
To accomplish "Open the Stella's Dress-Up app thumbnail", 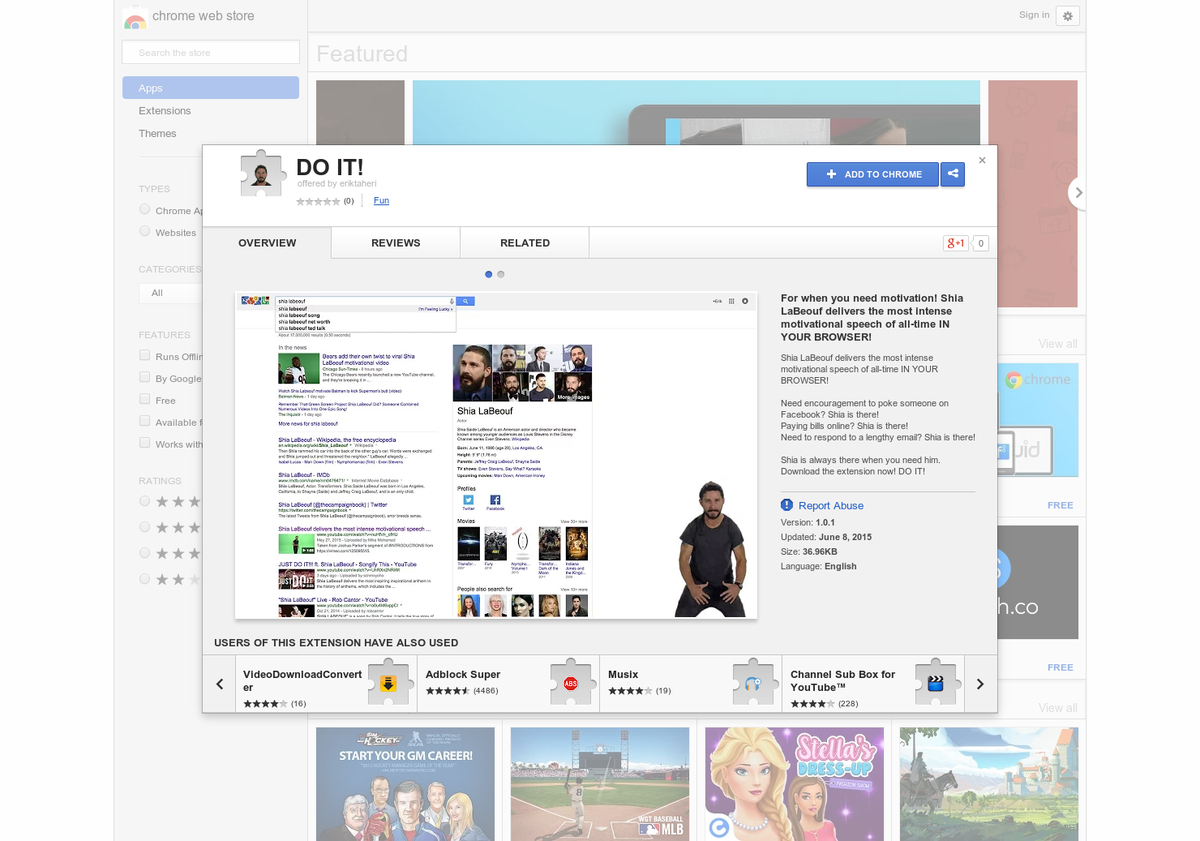I will (x=795, y=784).
